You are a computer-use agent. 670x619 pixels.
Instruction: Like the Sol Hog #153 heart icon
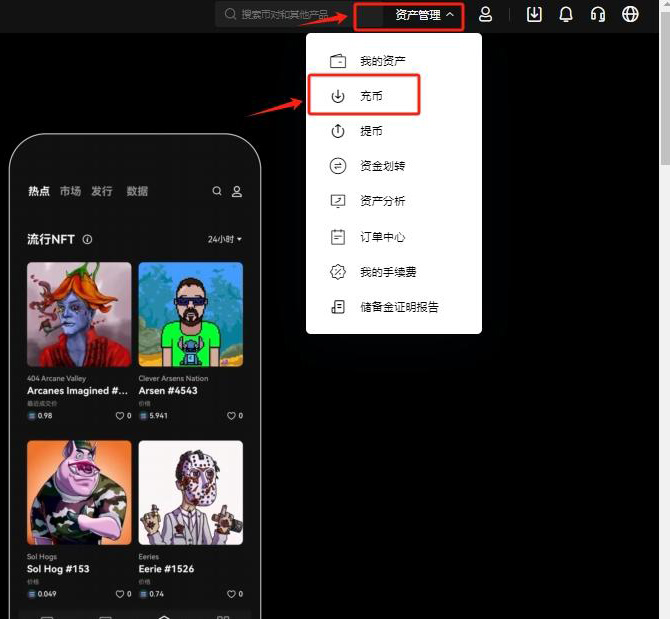(x=120, y=594)
